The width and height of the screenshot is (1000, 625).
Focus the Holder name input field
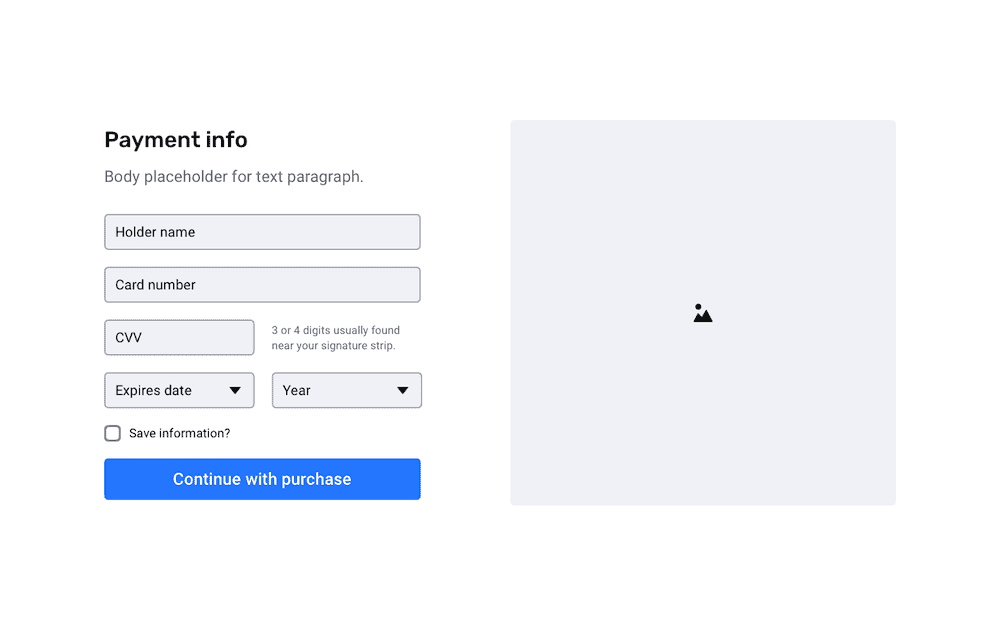point(262,232)
